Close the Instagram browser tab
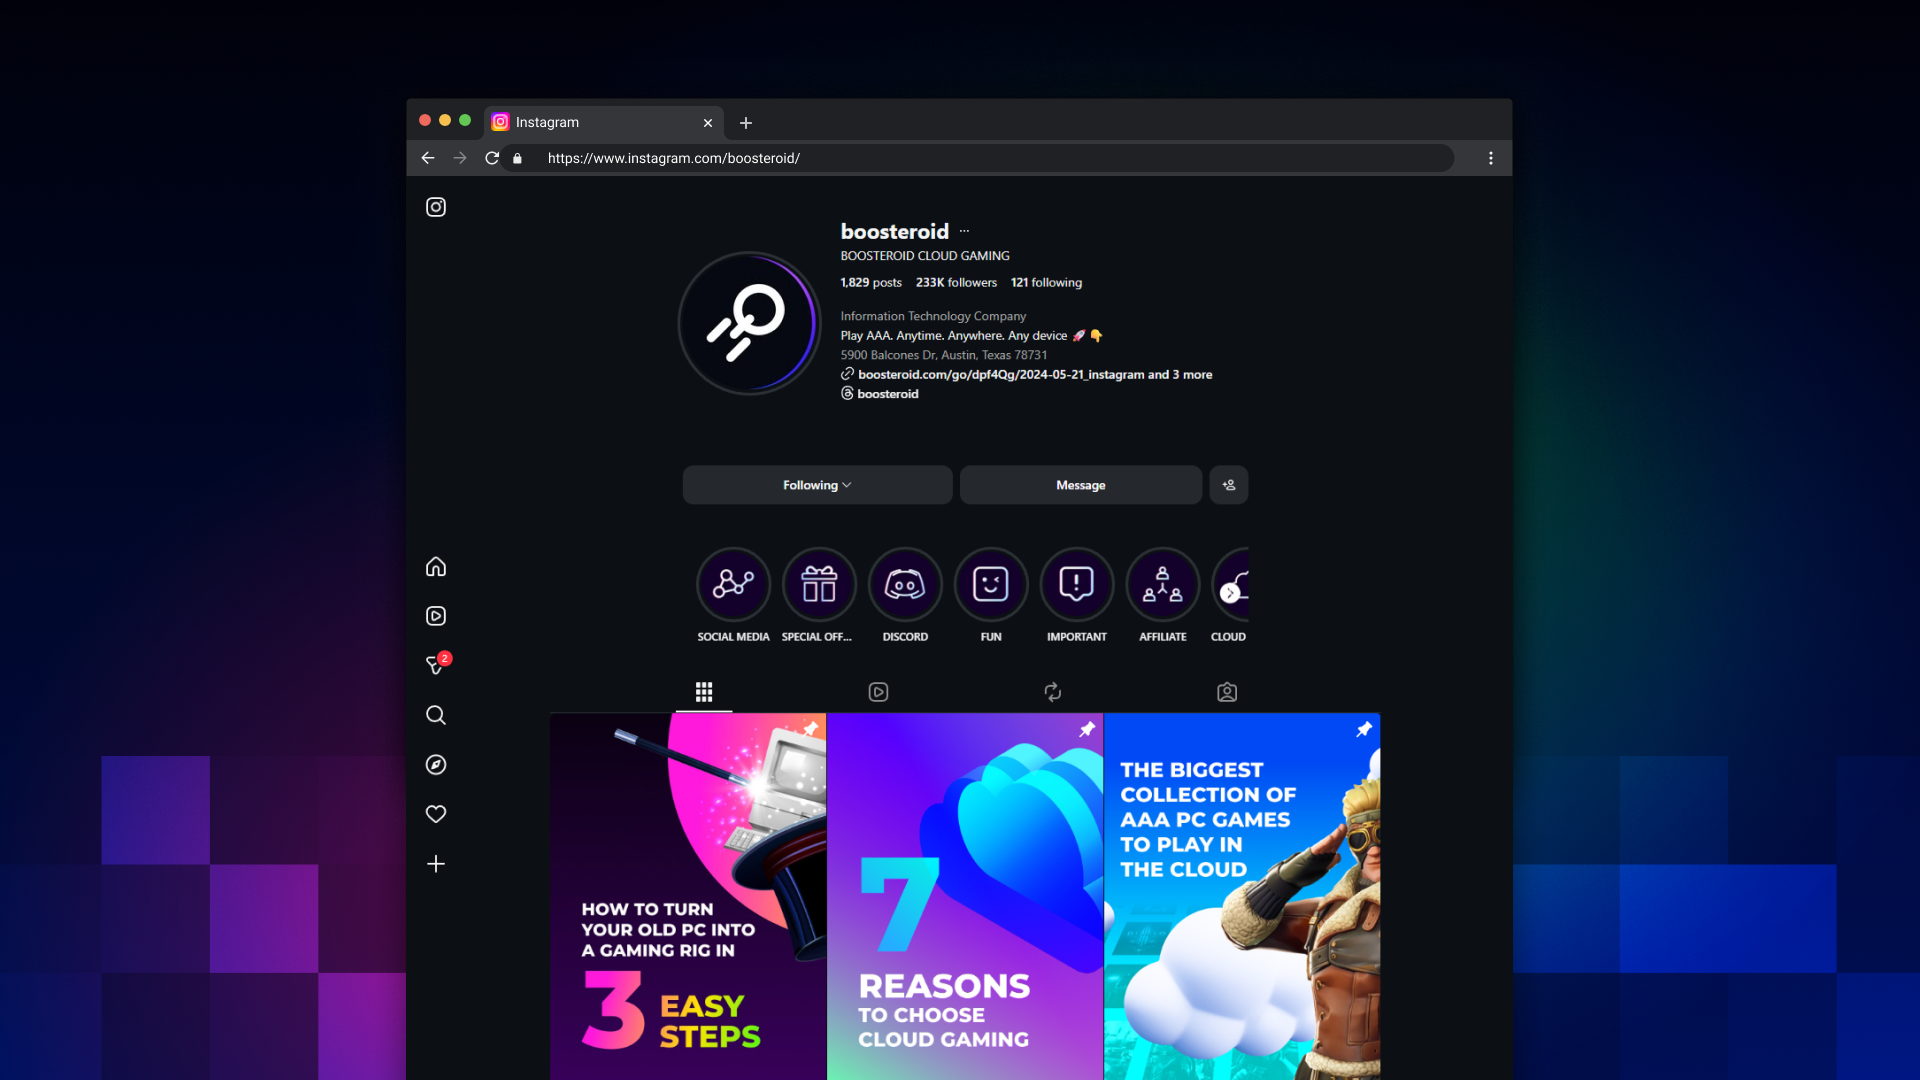This screenshot has width=1920, height=1080. tap(708, 123)
